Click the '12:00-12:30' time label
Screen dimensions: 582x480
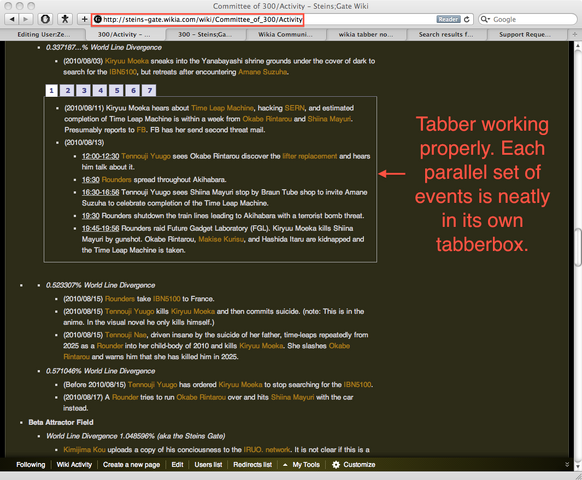click(x=101, y=156)
